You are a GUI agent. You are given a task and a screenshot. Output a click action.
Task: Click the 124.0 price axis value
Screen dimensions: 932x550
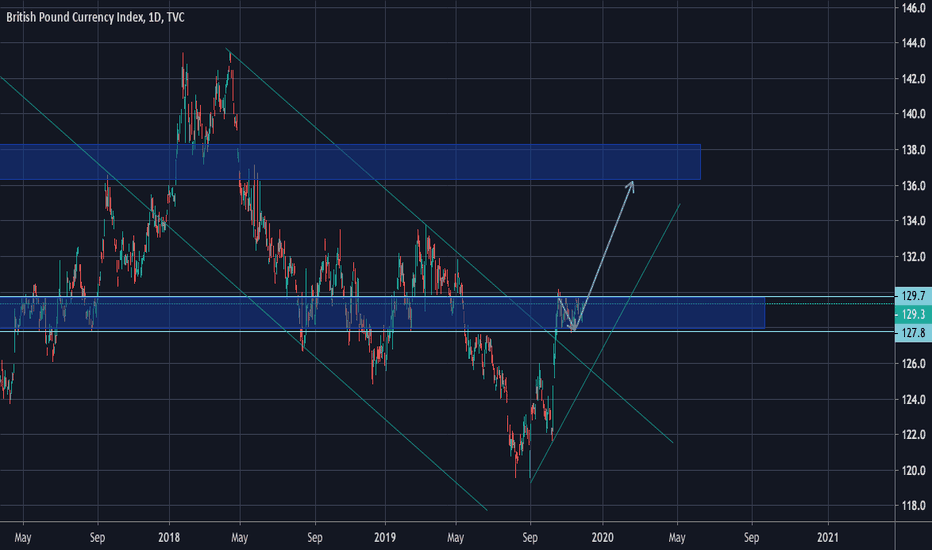click(x=914, y=399)
